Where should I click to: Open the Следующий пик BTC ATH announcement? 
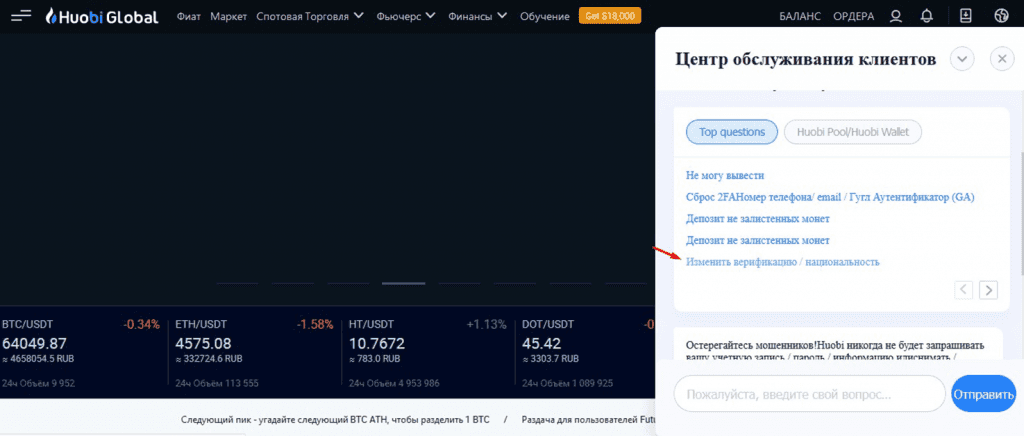pyautogui.click(x=335, y=420)
